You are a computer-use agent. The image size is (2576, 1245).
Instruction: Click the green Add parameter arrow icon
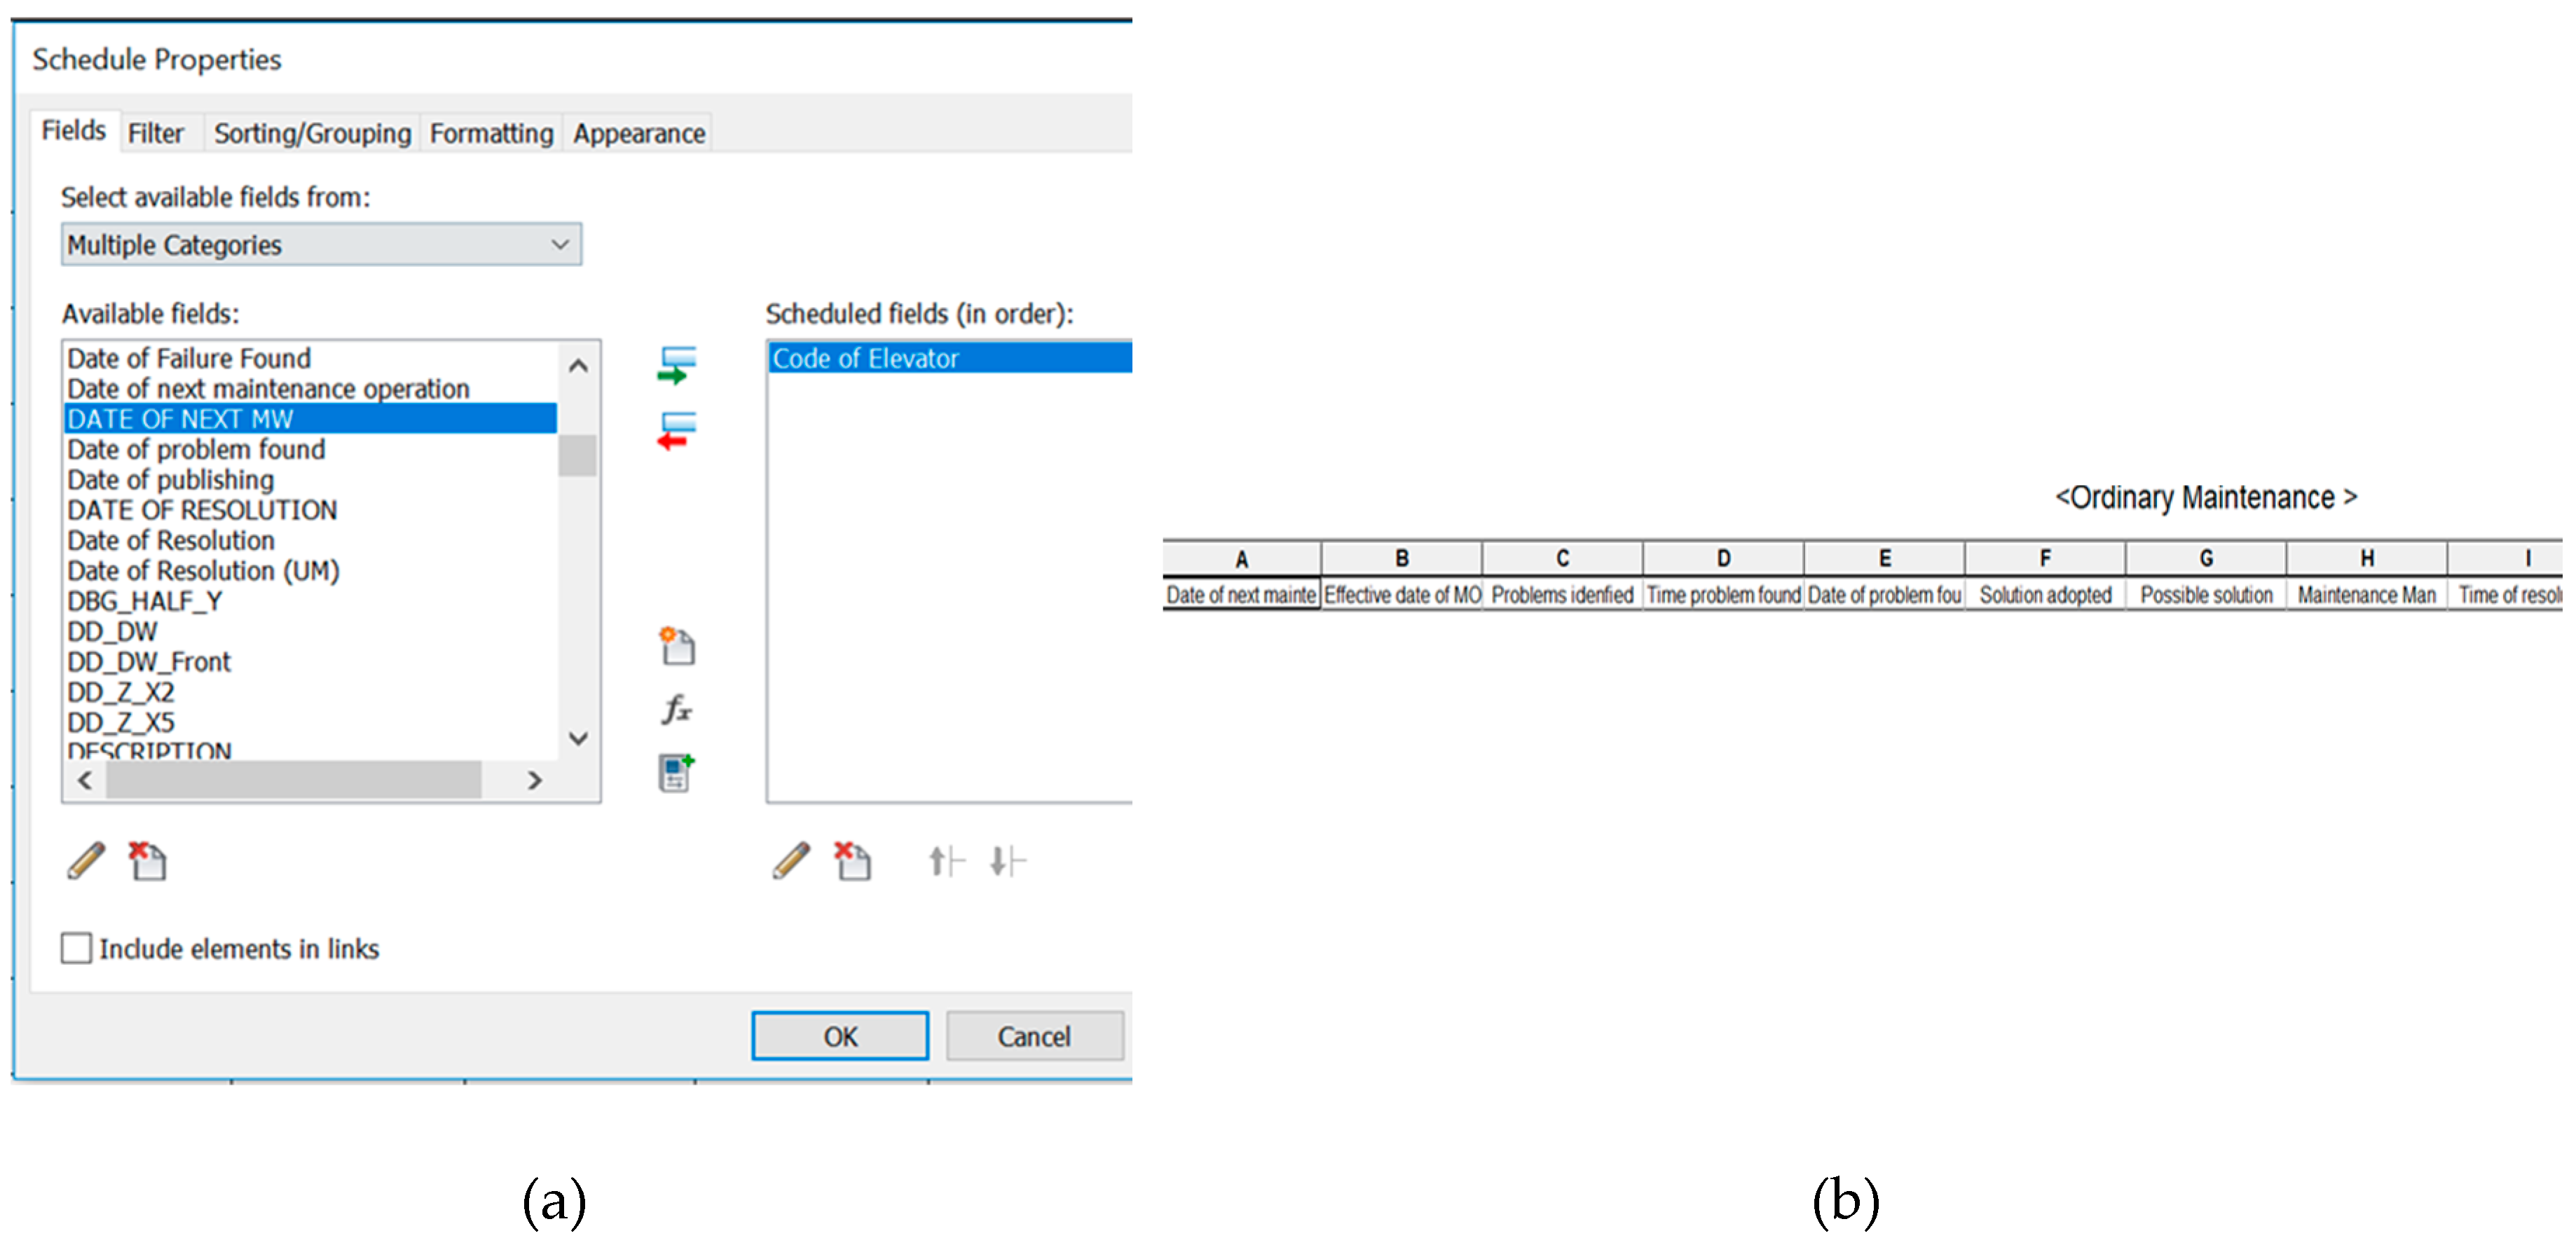[x=677, y=365]
